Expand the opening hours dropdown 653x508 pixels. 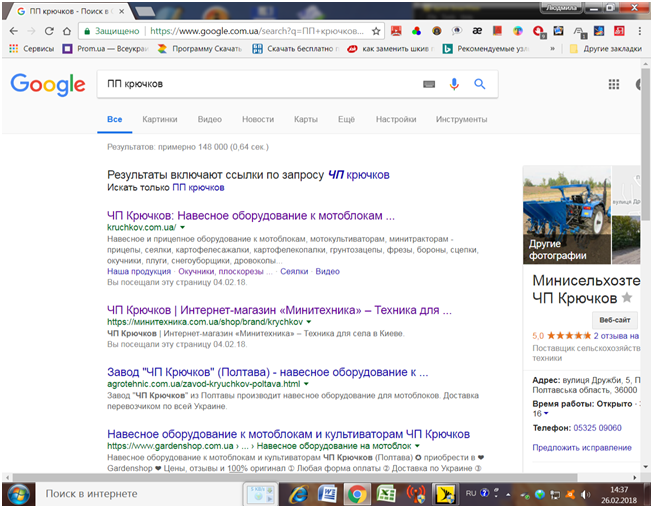(x=546, y=414)
